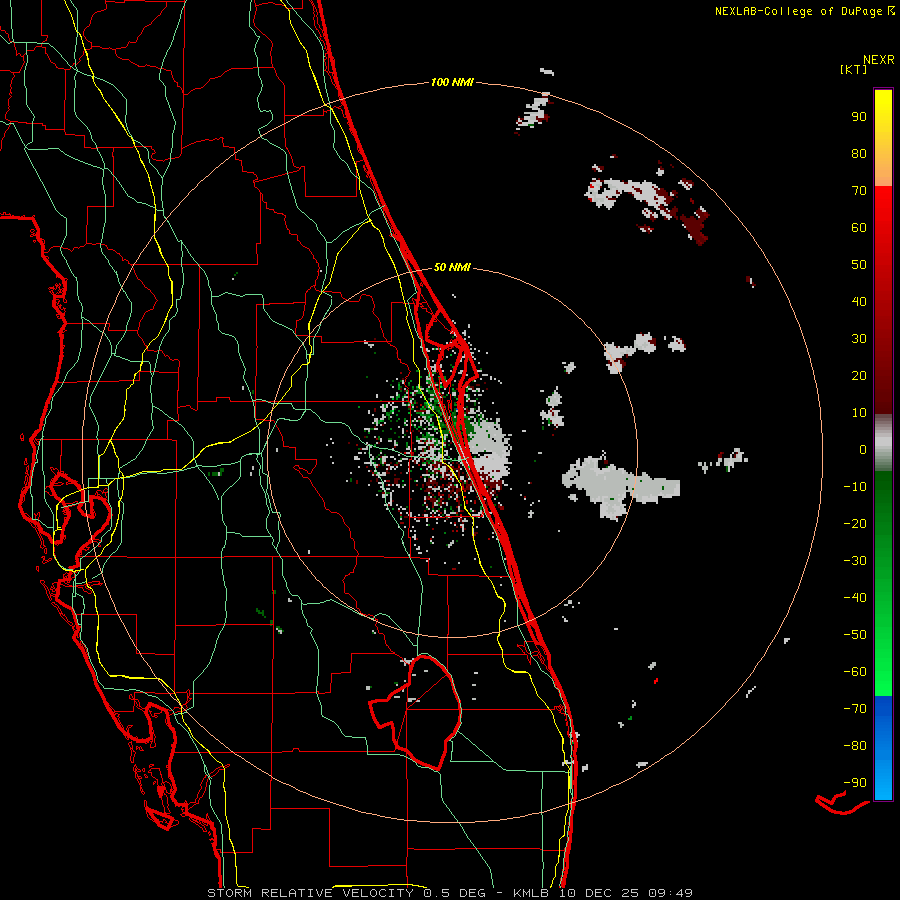The width and height of the screenshot is (900, 900).
Task: Click the positive 50 scale label
Action: (859, 265)
